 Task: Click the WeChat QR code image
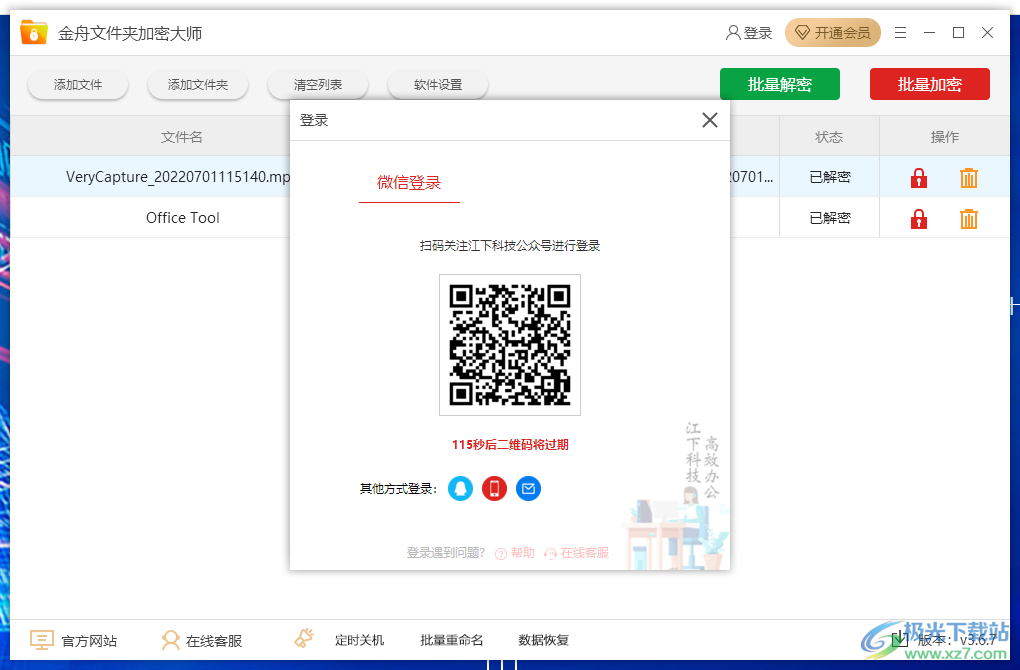coord(509,345)
